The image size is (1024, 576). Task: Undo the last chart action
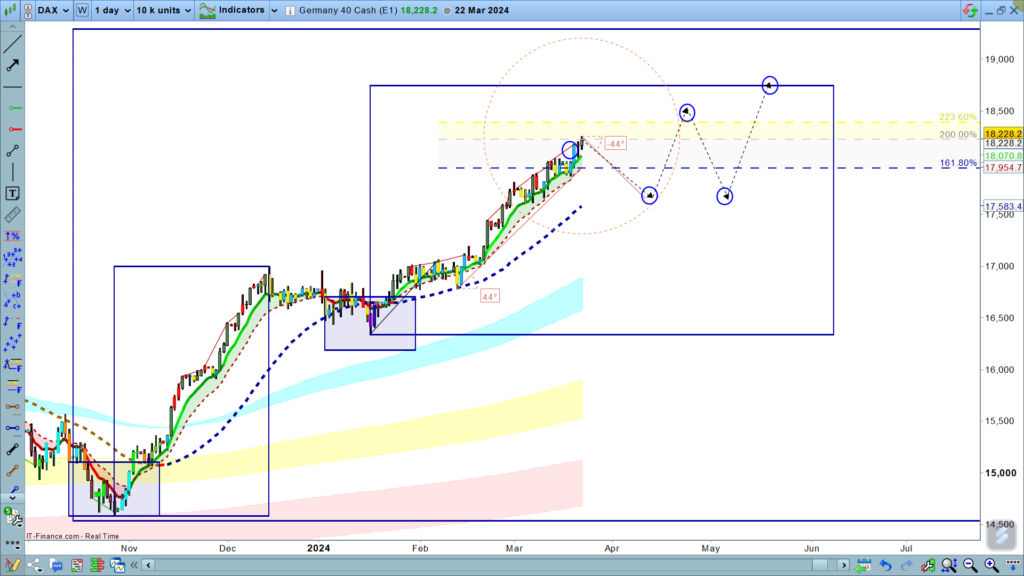coord(885,566)
